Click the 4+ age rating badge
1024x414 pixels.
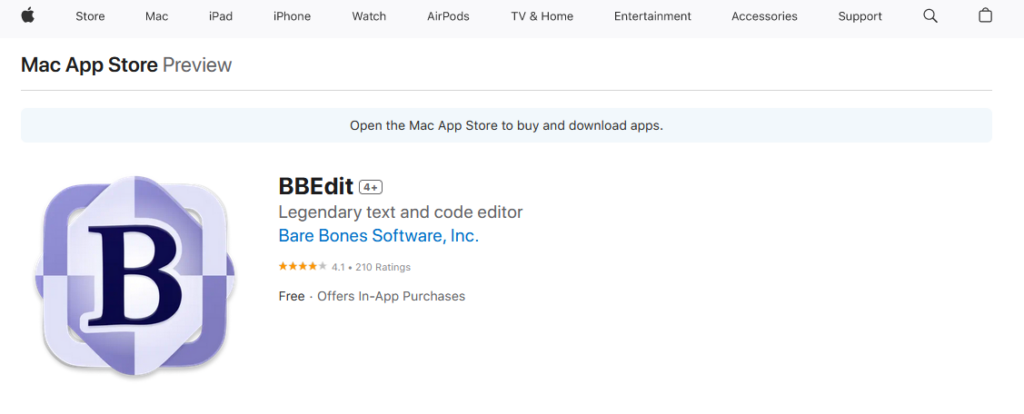(370, 187)
